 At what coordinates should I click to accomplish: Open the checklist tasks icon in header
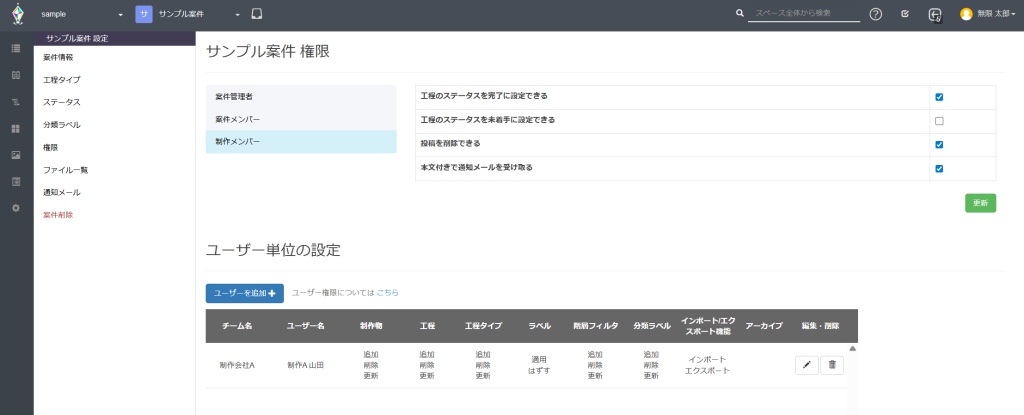pyautogui.click(x=904, y=14)
